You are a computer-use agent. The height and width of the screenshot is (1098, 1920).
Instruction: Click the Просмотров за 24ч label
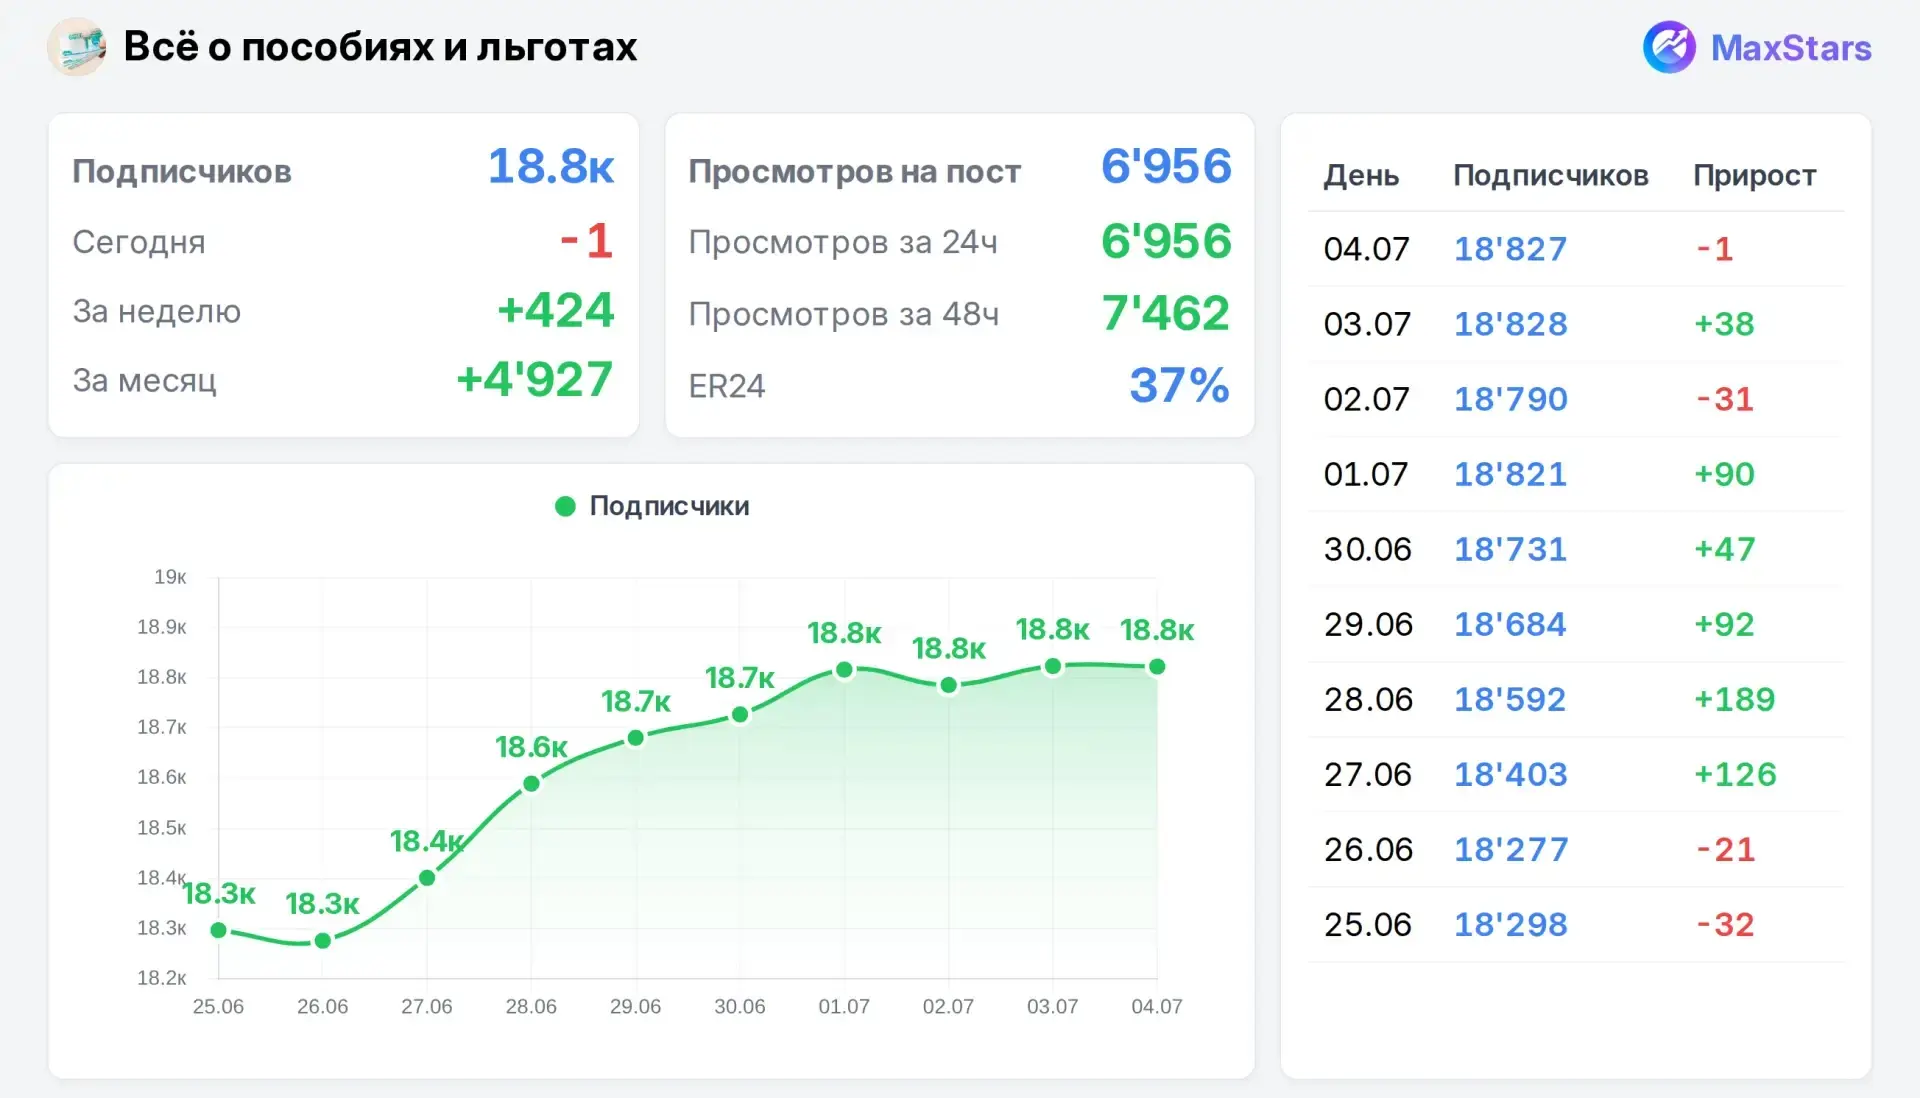(x=843, y=242)
